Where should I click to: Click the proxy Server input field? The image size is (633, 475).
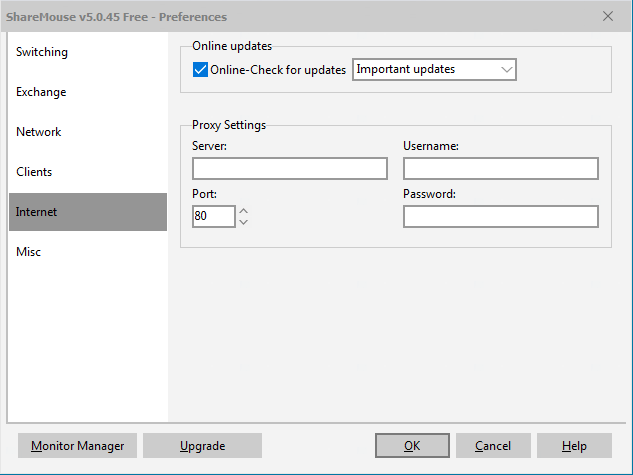[289, 168]
